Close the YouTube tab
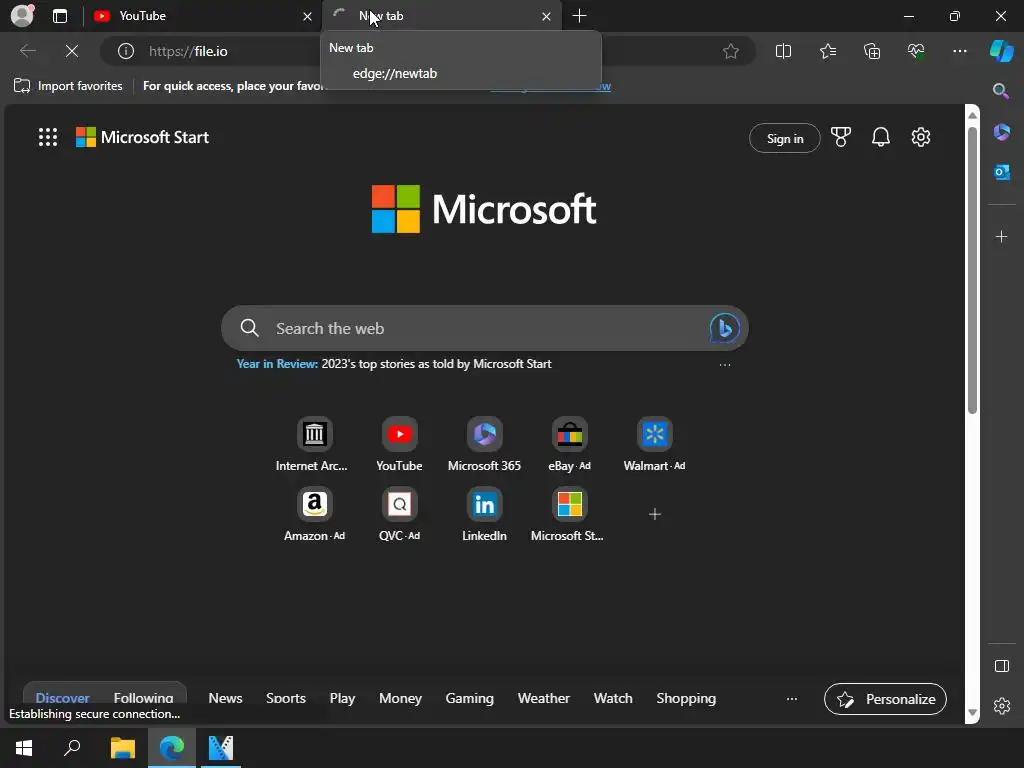Screen dimensions: 1024x768 click(x=307, y=16)
